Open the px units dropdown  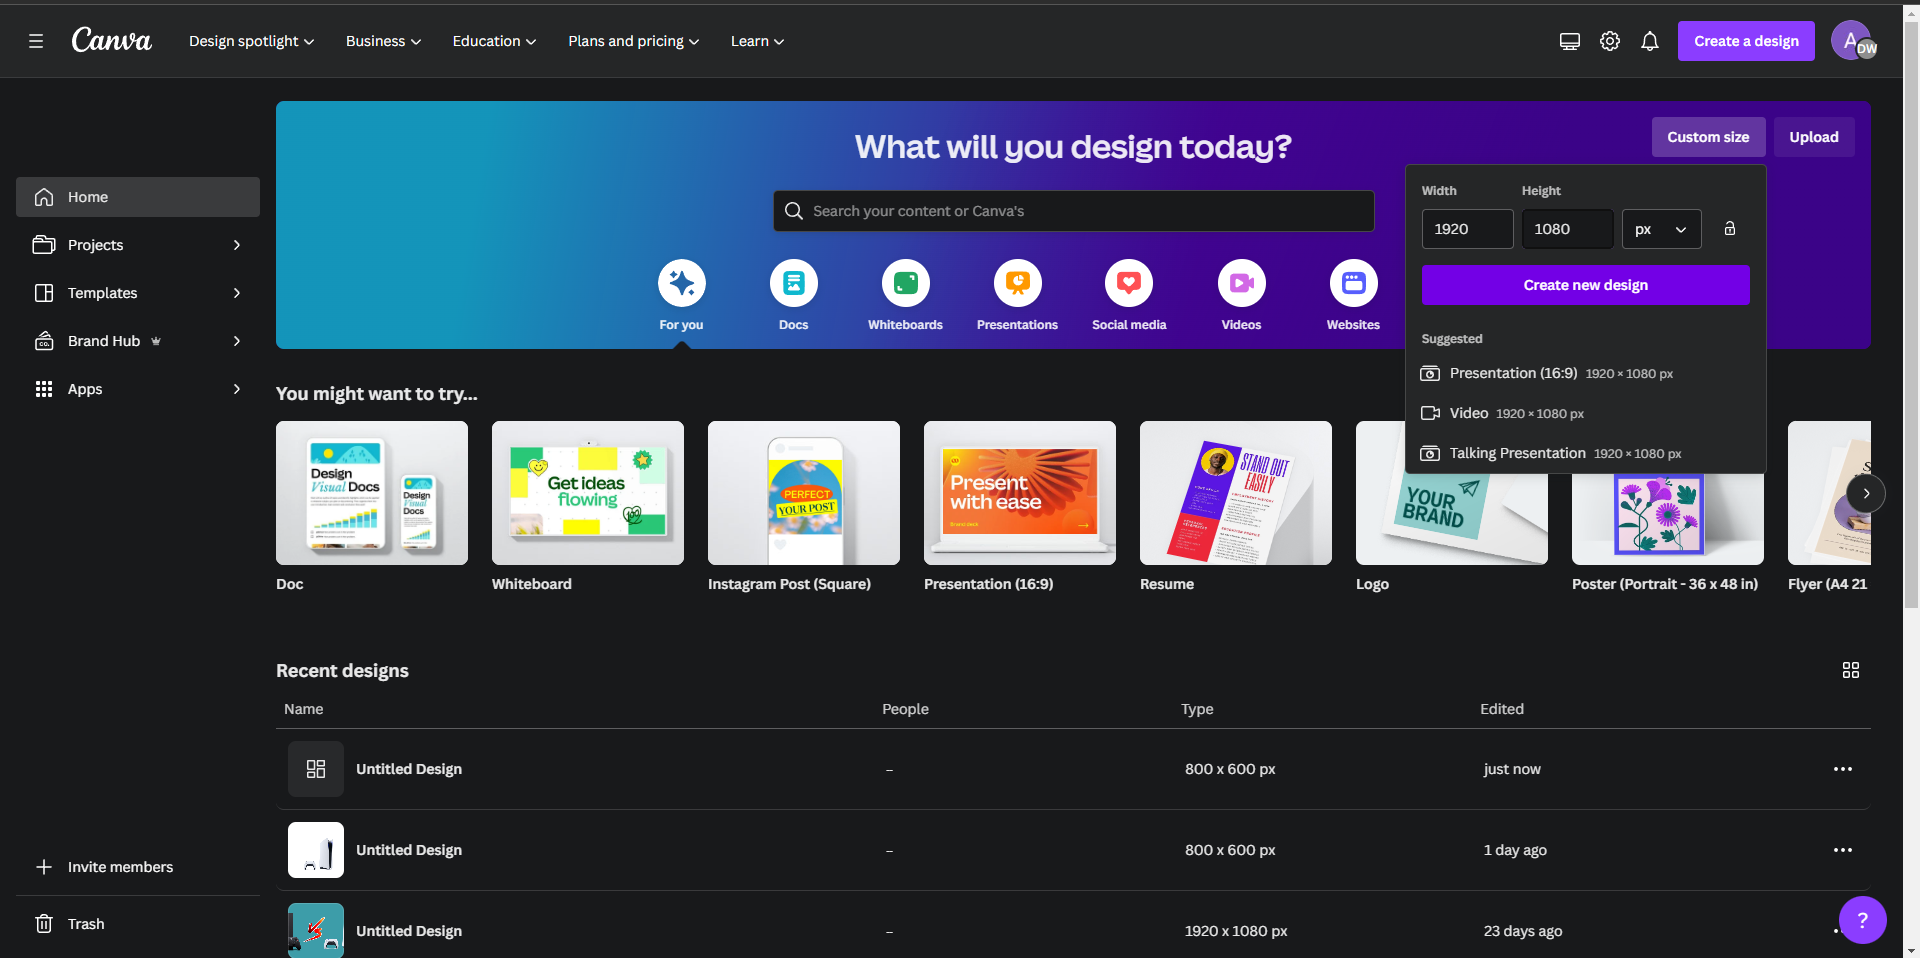pyautogui.click(x=1661, y=229)
